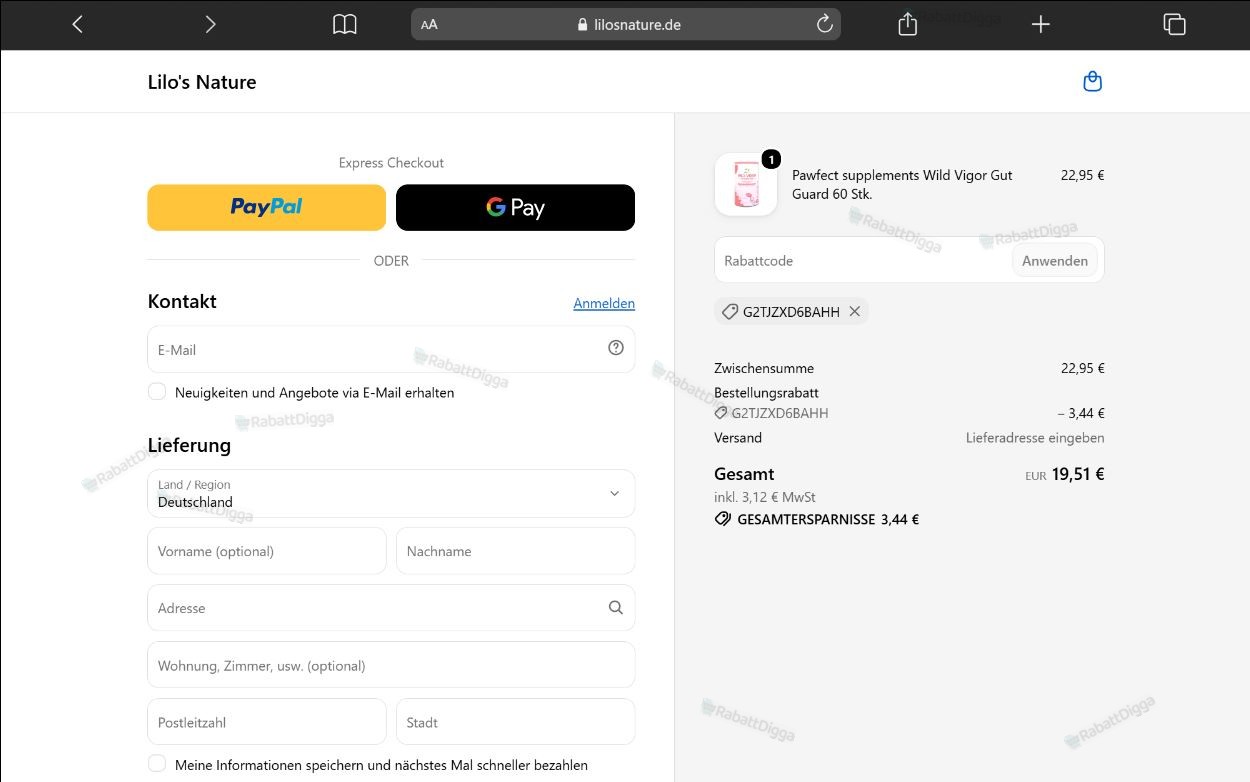Enable Neuigkeiten und Angebote email checkbox

(157, 391)
